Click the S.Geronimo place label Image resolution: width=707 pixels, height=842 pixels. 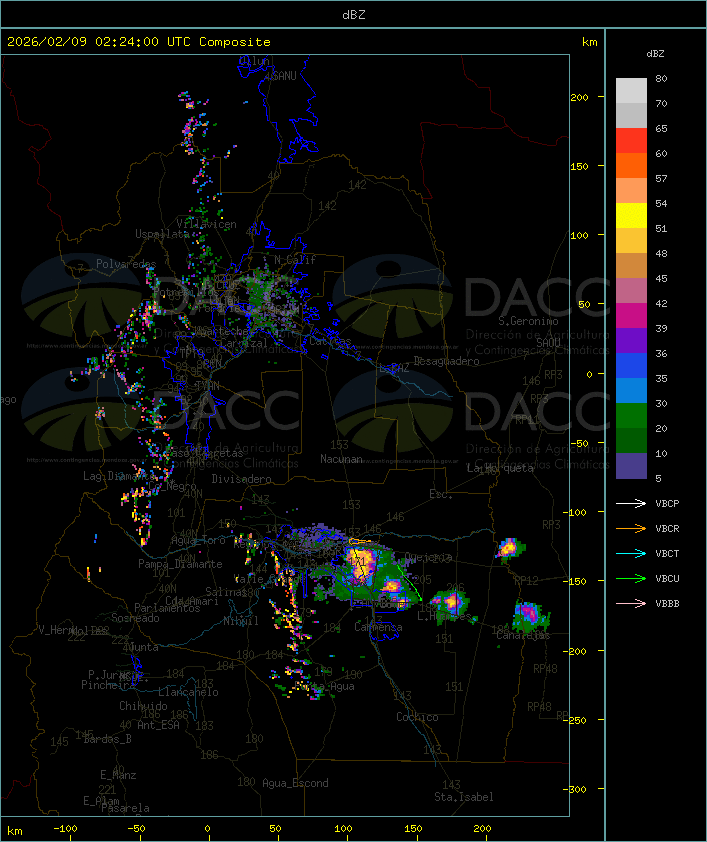pyautogui.click(x=528, y=321)
